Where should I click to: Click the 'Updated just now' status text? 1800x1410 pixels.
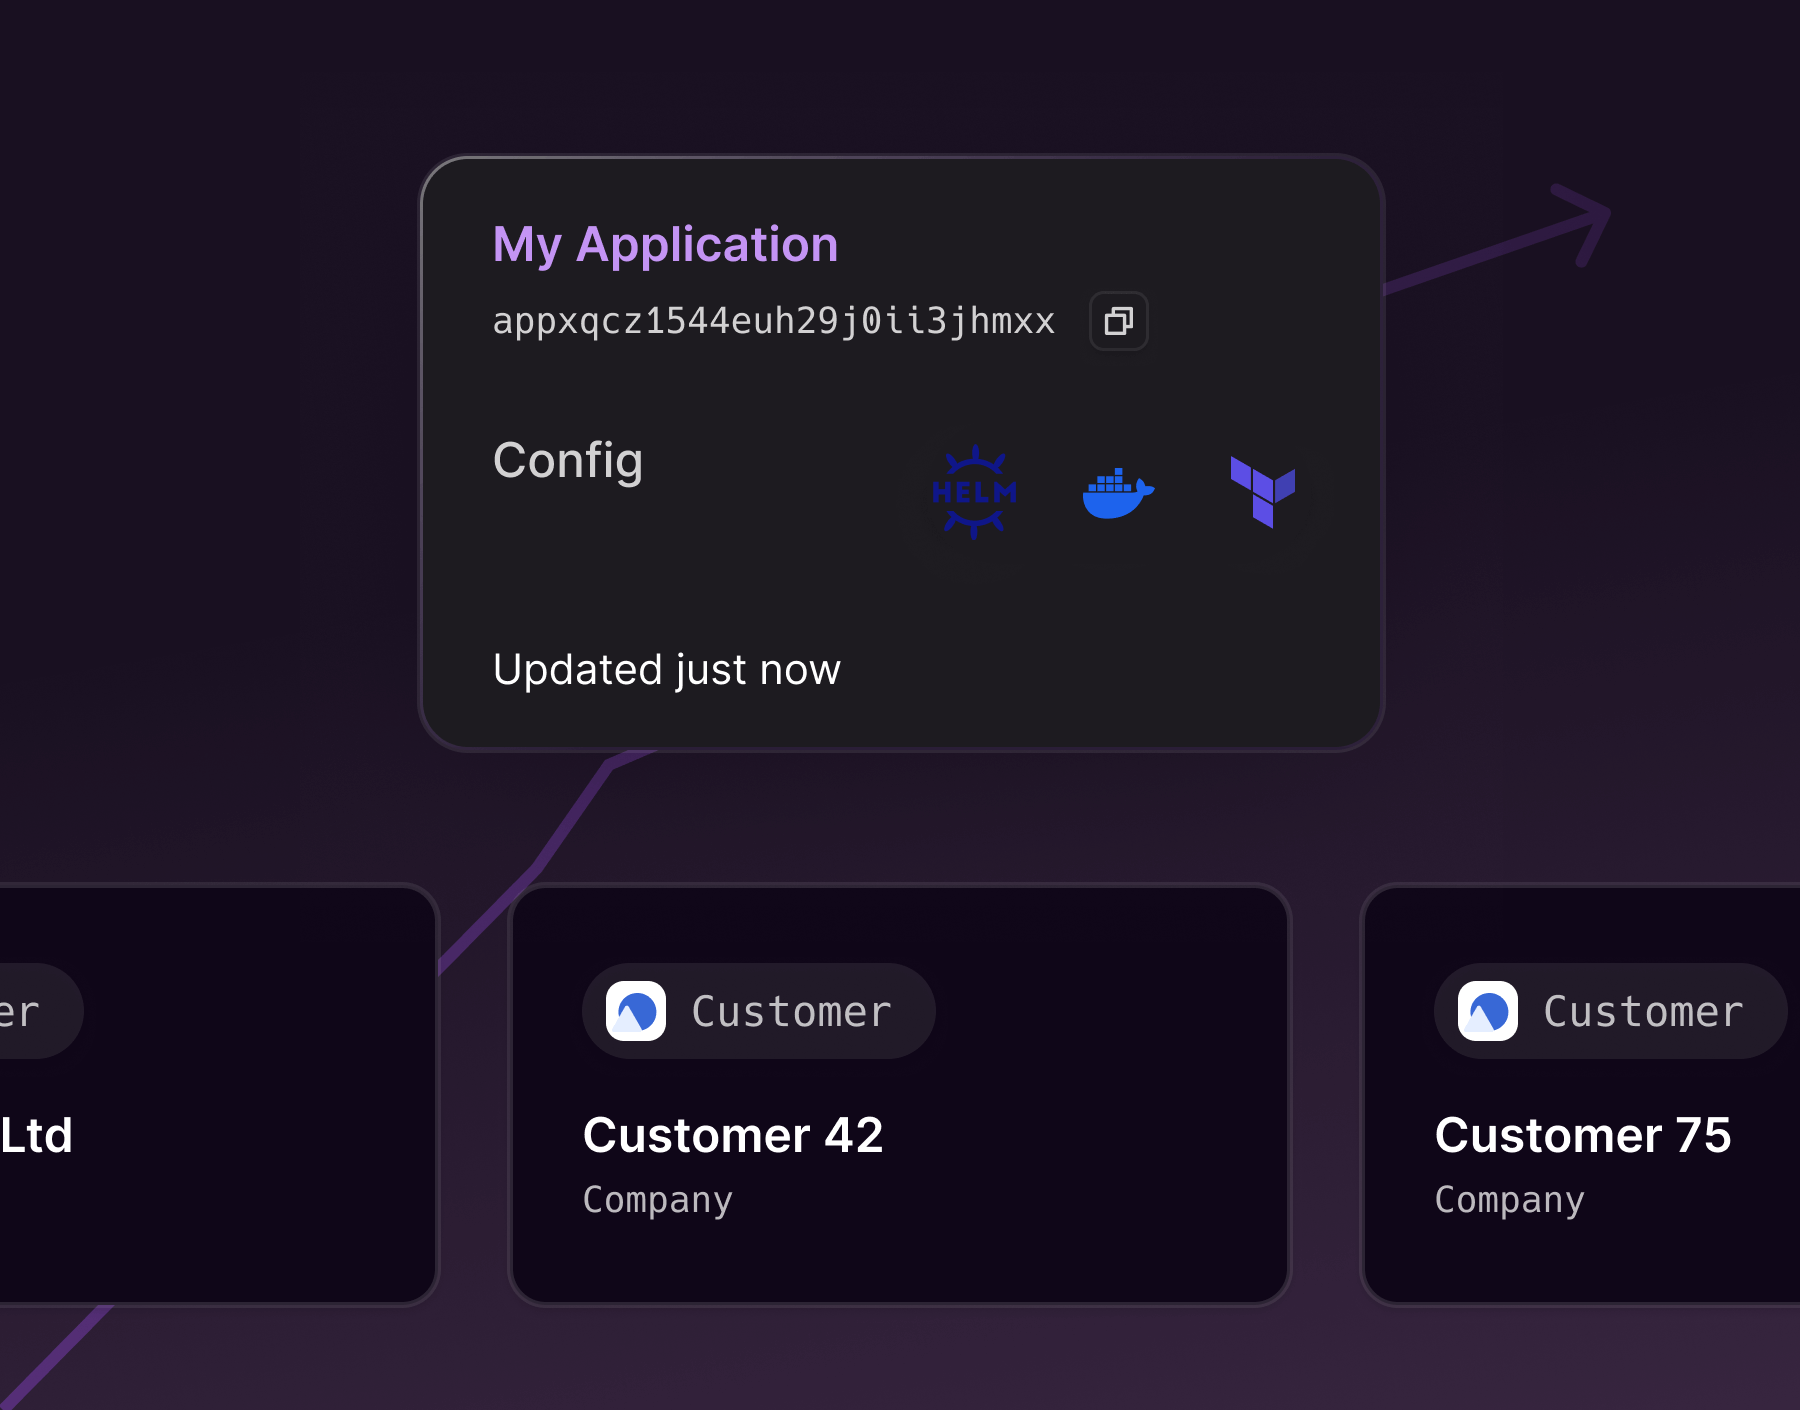666,669
